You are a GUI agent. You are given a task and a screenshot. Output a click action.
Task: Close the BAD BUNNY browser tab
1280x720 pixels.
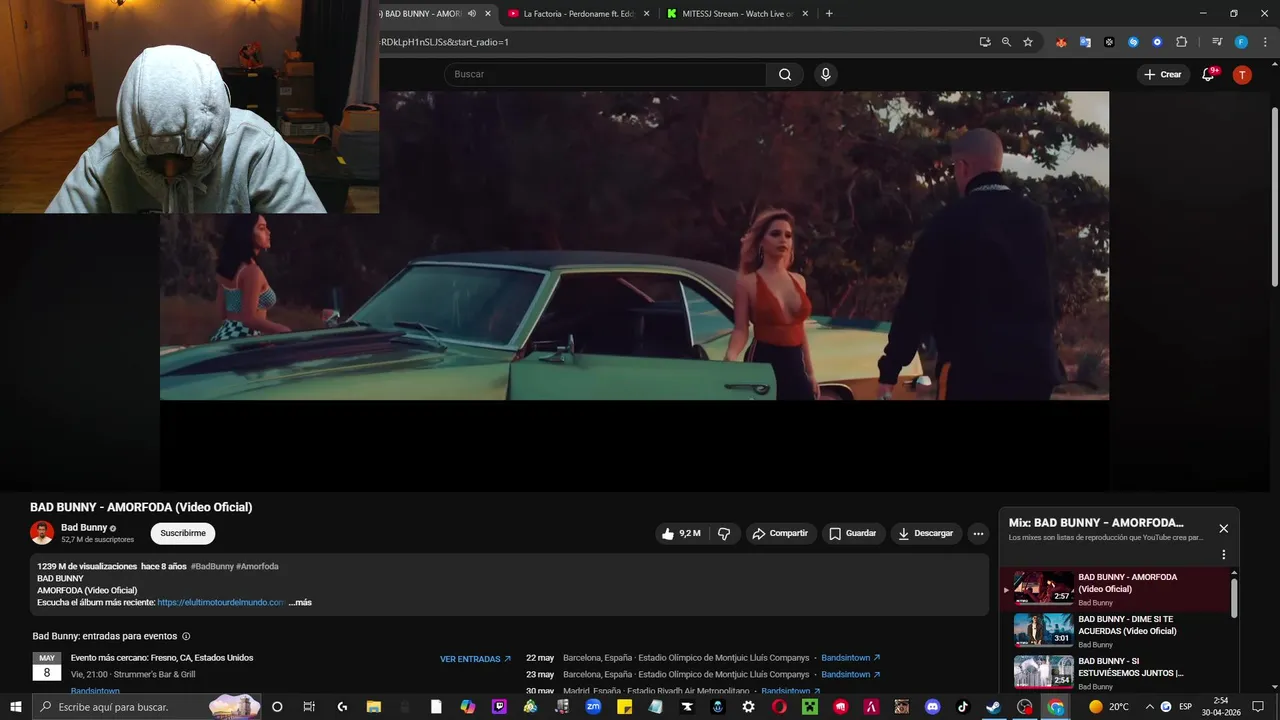coord(488,14)
